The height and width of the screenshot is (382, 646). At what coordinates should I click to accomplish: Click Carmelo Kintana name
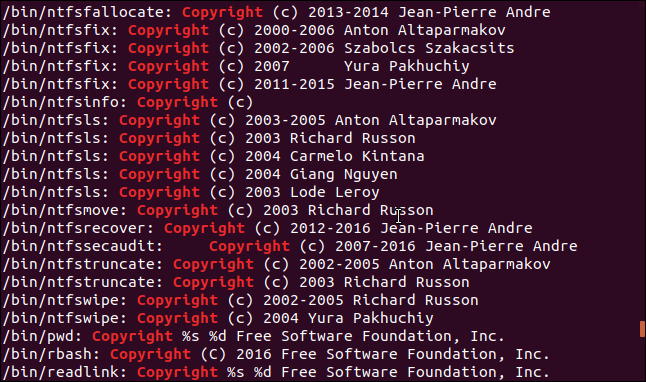[357, 156]
